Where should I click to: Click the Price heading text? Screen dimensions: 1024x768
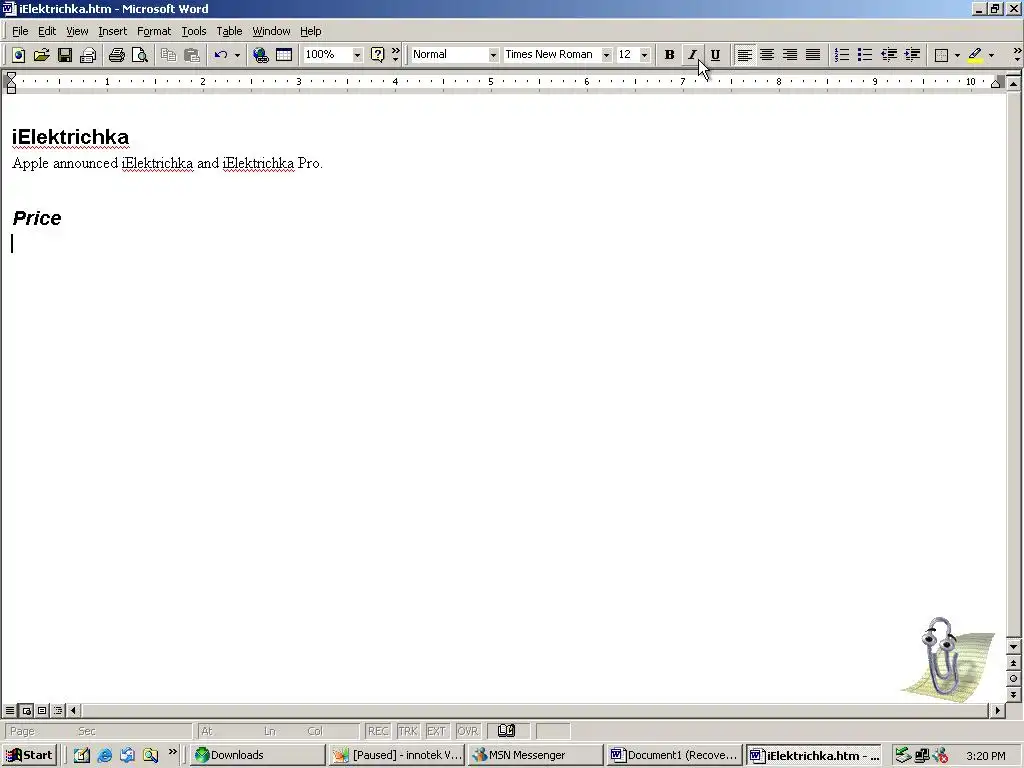pyautogui.click(x=37, y=218)
